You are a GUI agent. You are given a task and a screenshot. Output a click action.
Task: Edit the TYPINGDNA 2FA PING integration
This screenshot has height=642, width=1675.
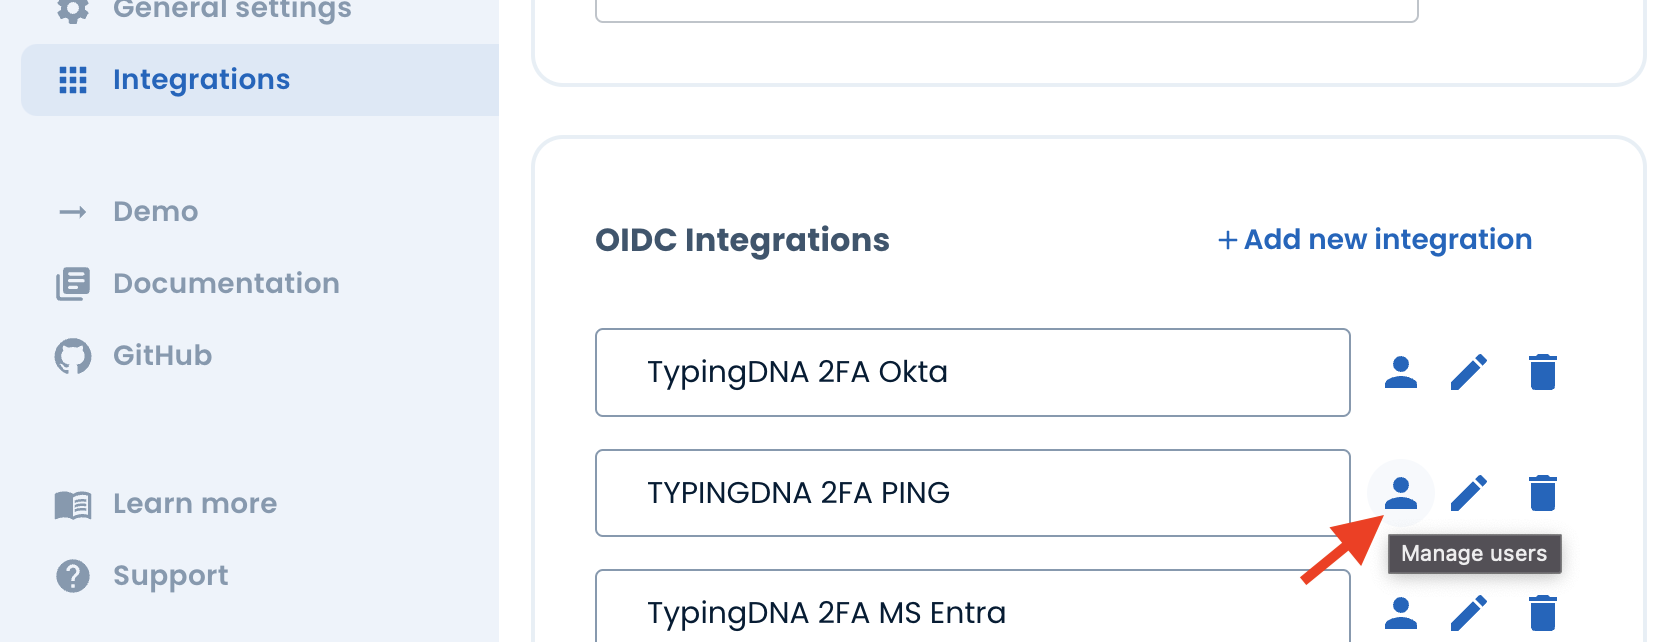click(x=1469, y=493)
